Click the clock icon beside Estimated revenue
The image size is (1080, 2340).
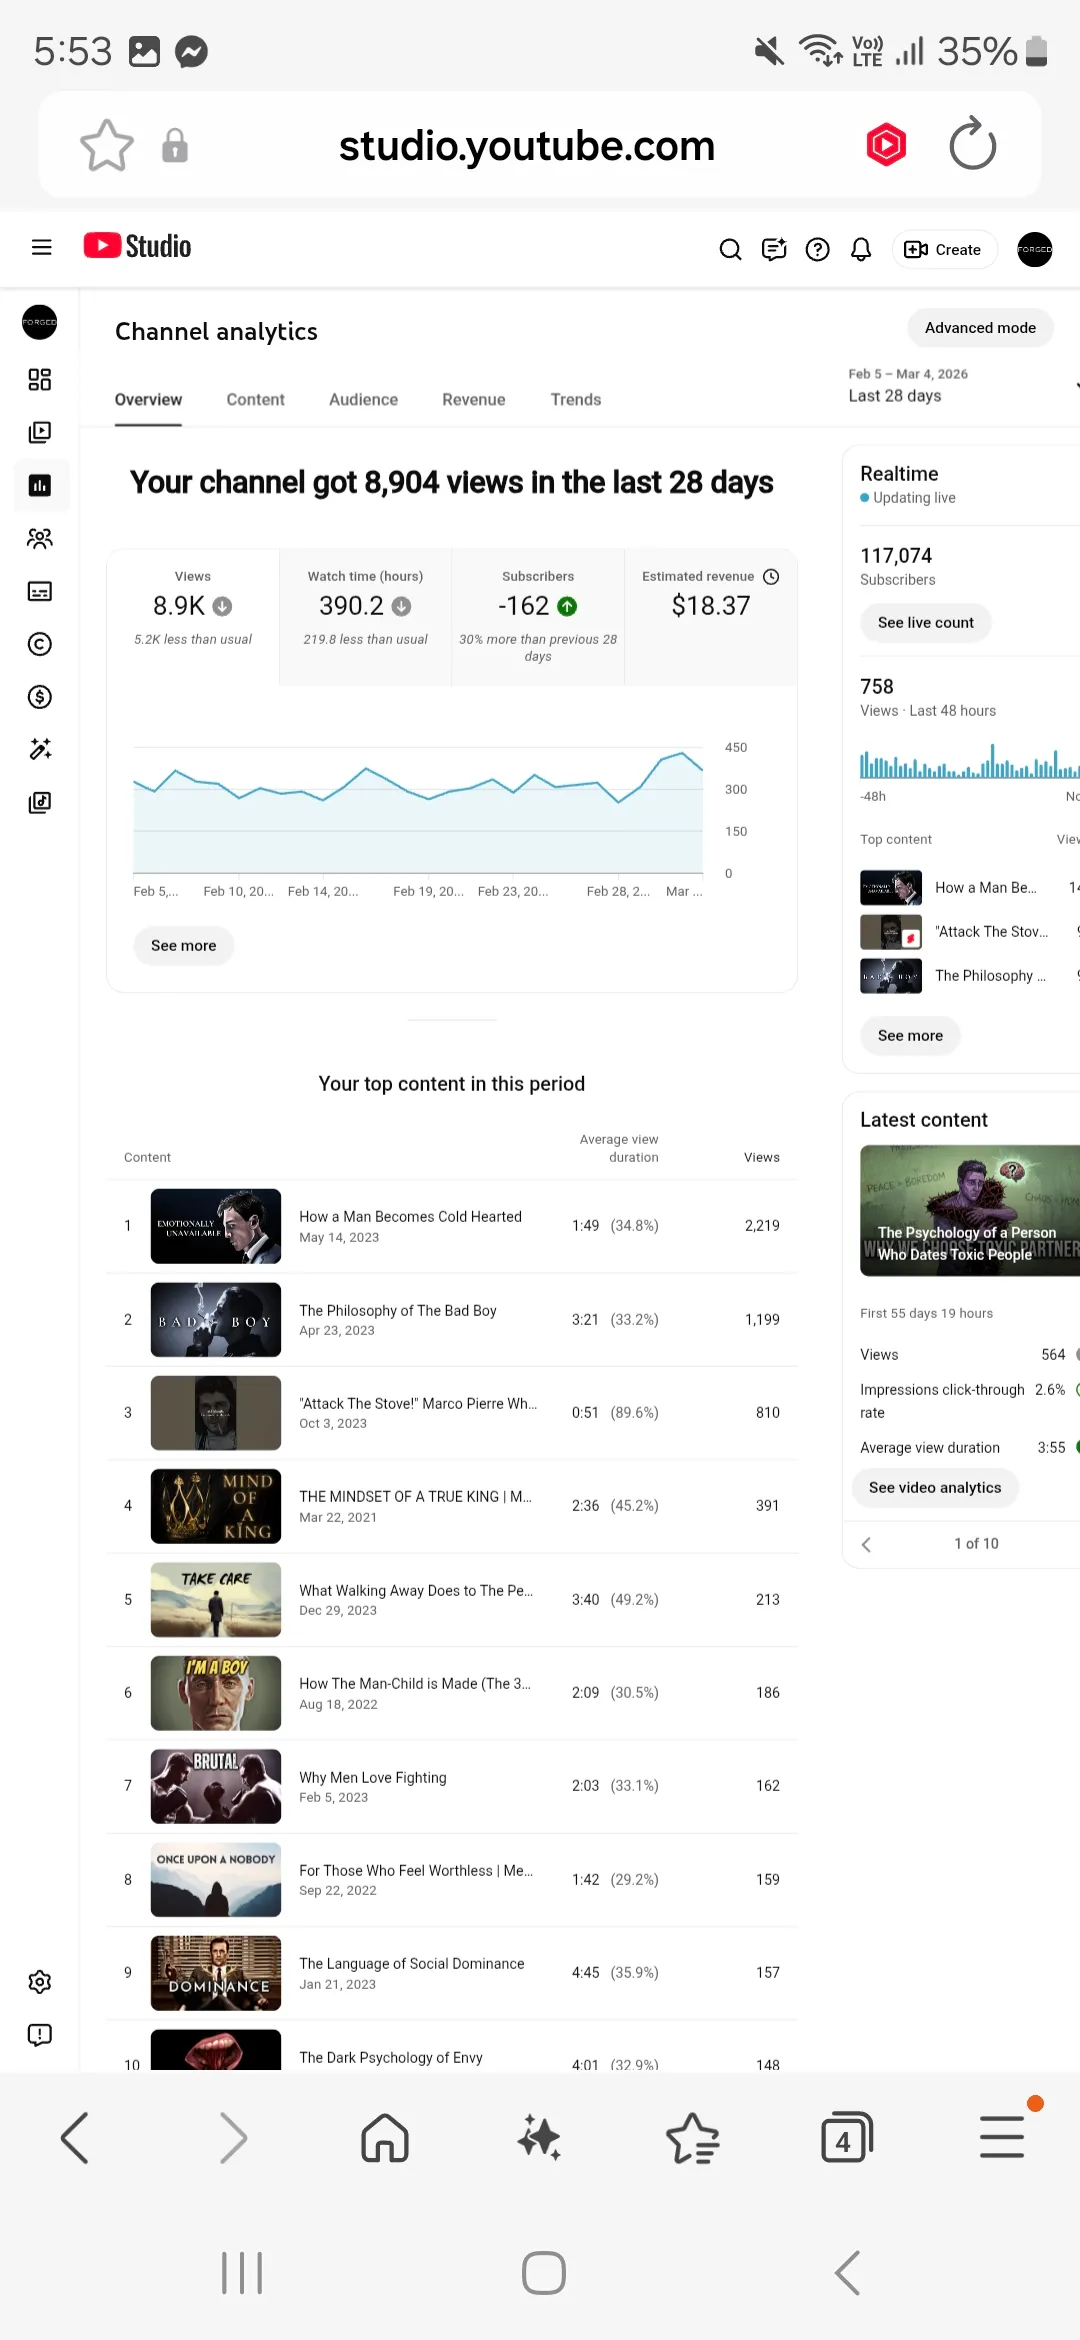coord(771,577)
